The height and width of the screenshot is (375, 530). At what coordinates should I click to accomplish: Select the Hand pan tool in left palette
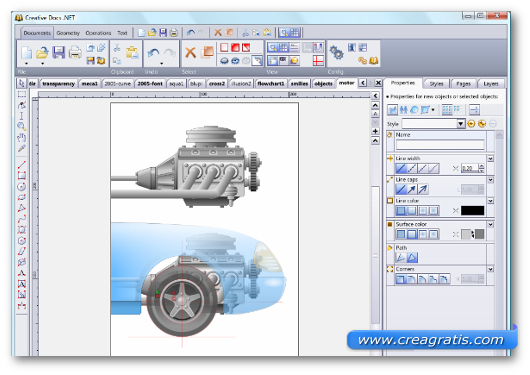pos(22,137)
